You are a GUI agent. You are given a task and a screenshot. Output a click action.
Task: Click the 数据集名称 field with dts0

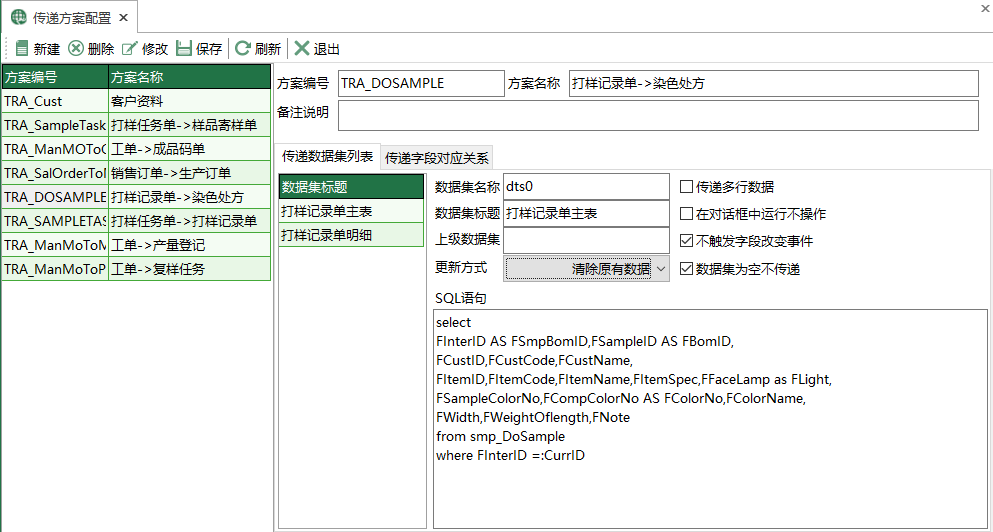(x=586, y=187)
